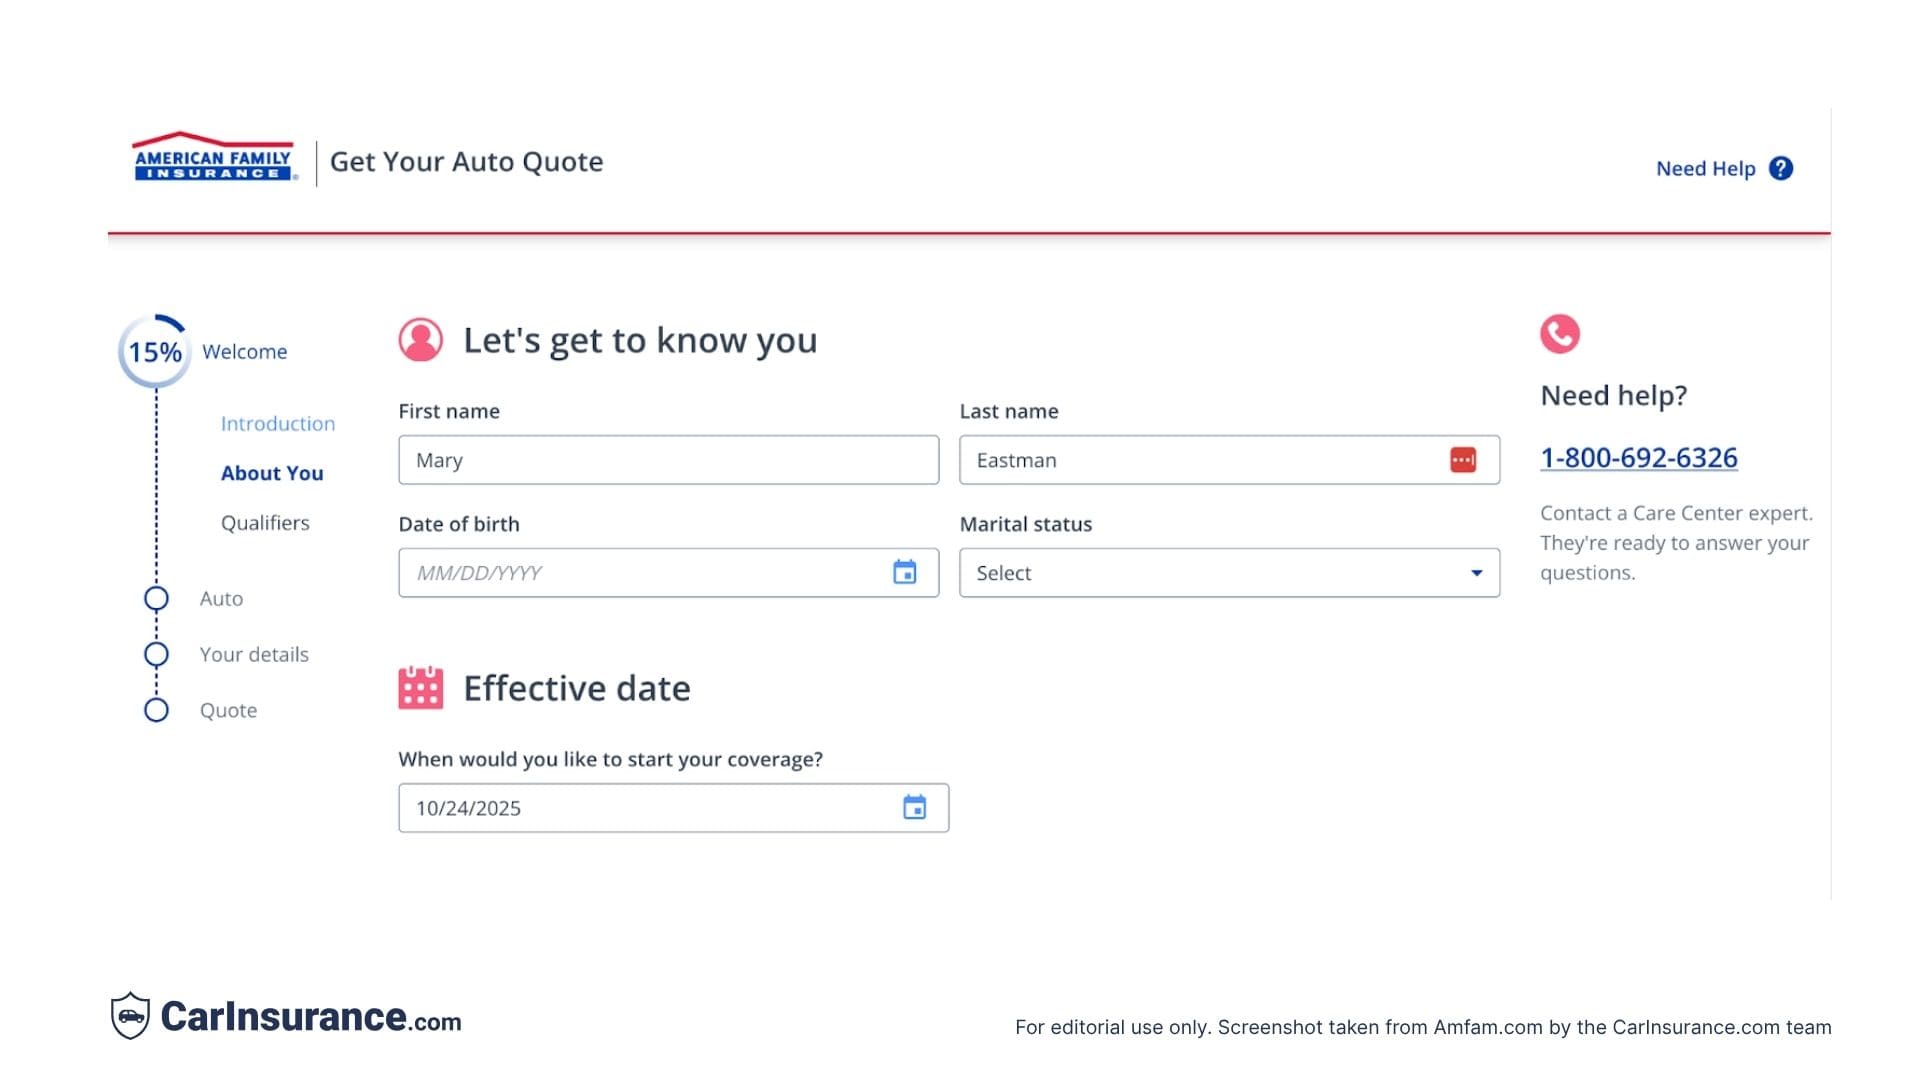Go to the About You section
This screenshot has height=1080, width=1920.
(272, 473)
